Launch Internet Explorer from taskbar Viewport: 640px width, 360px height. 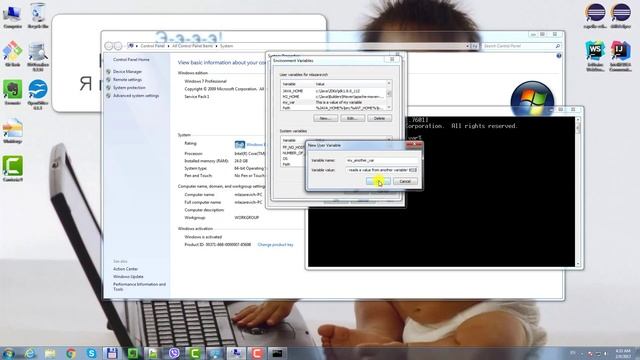(30, 353)
